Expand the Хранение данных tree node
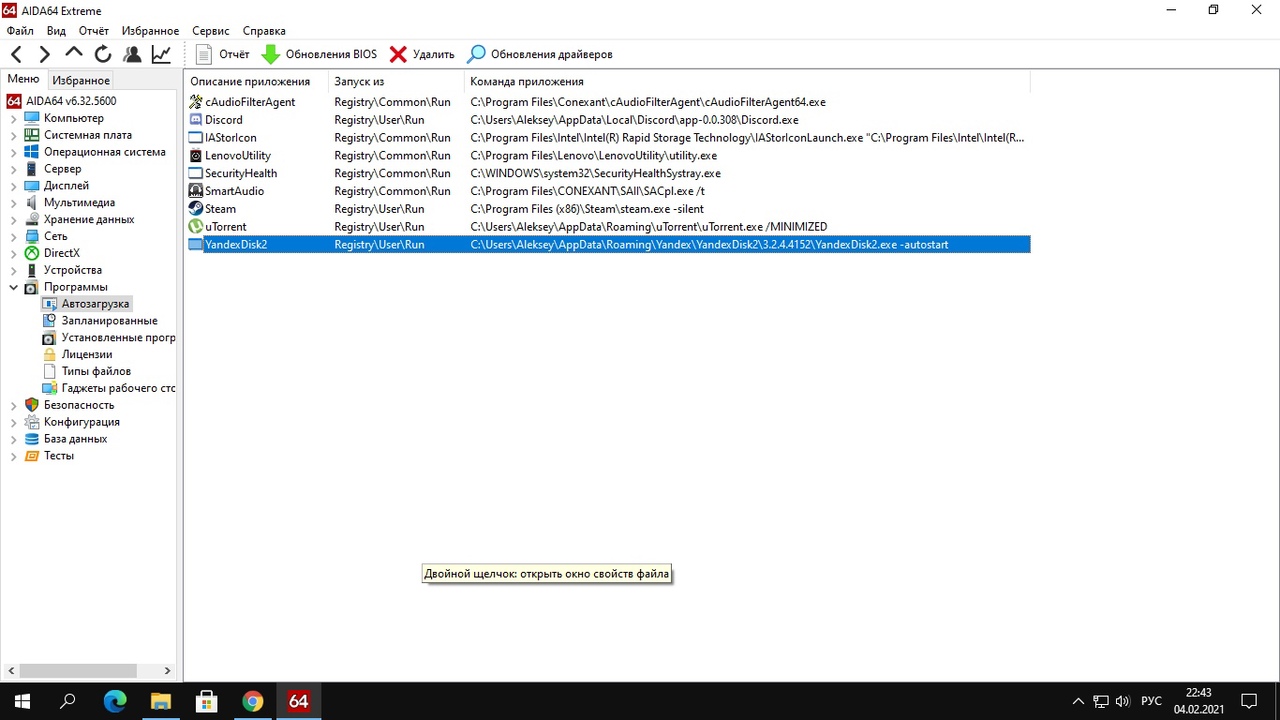Screen dimensions: 1280x720 [14, 219]
